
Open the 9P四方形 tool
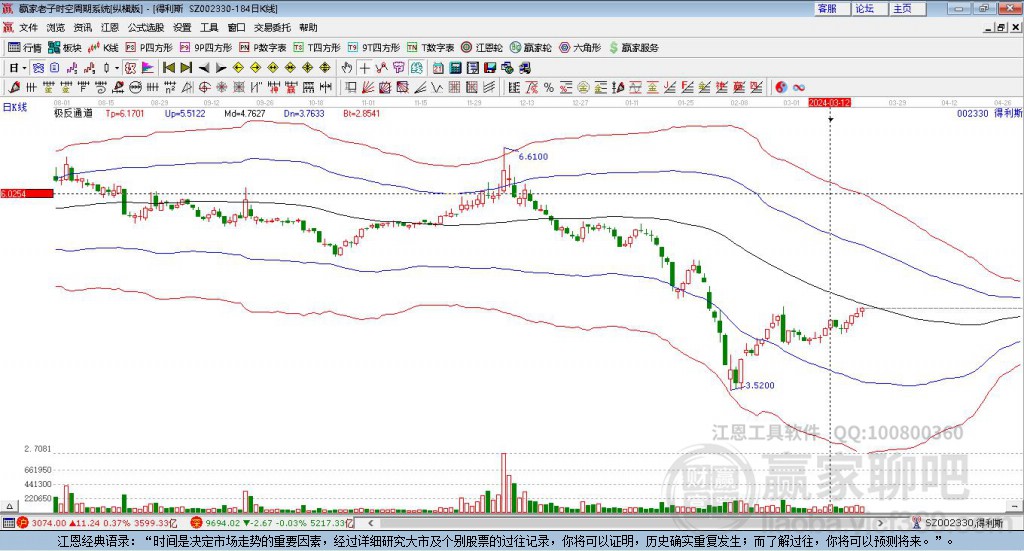tap(206, 48)
